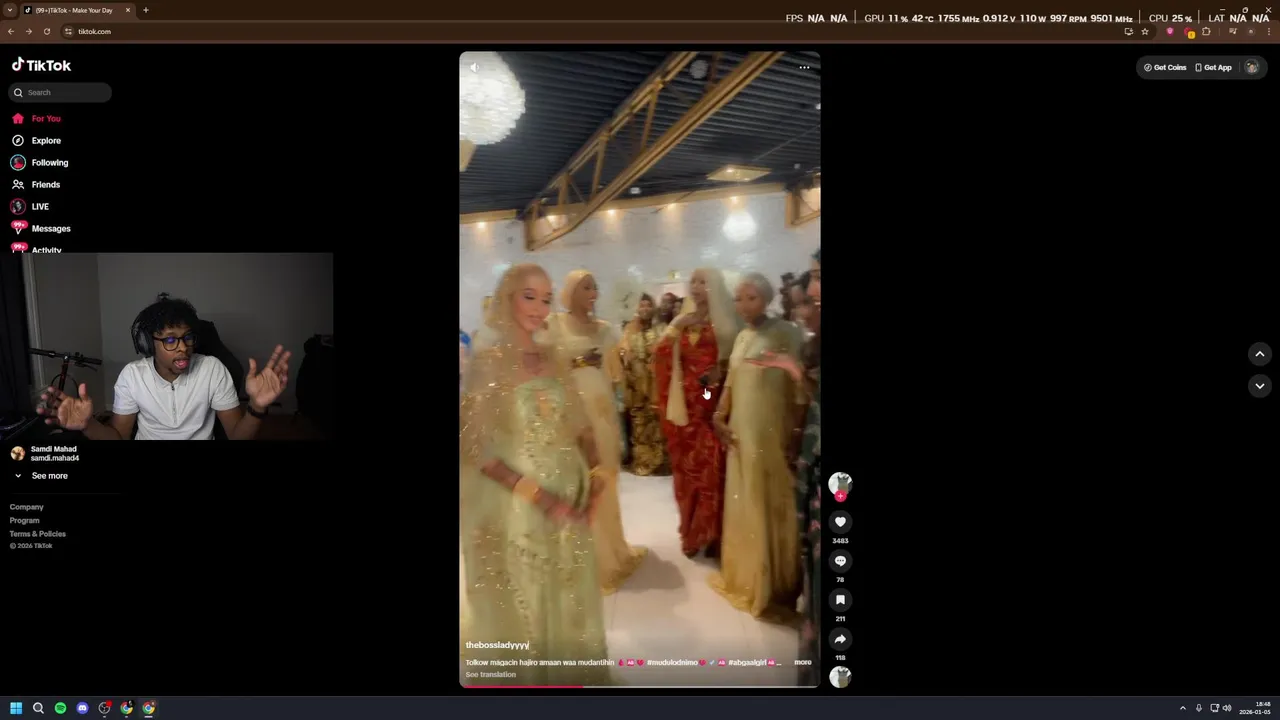Image resolution: width=1280 pixels, height=720 pixels.
Task: Open the install app icon in address bar
Action: (x=1129, y=32)
